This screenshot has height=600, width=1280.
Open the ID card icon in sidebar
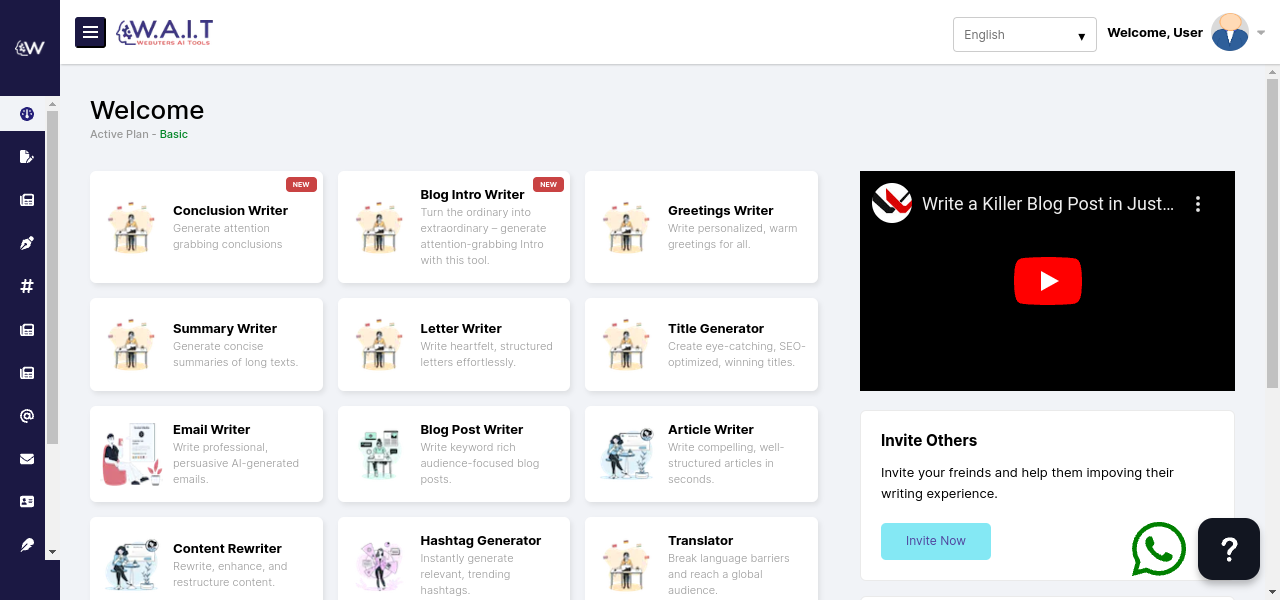tap(27, 502)
